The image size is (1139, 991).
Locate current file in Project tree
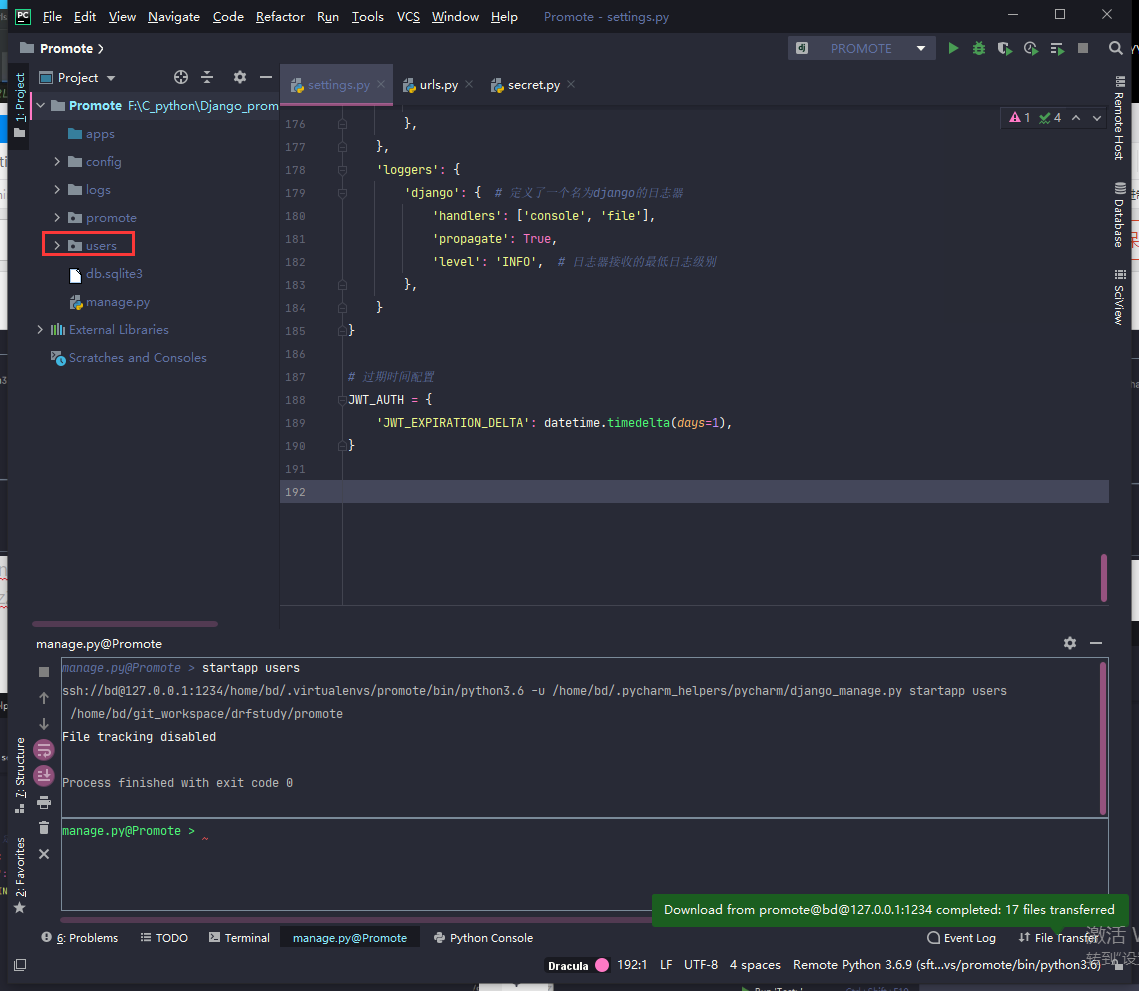click(x=181, y=77)
